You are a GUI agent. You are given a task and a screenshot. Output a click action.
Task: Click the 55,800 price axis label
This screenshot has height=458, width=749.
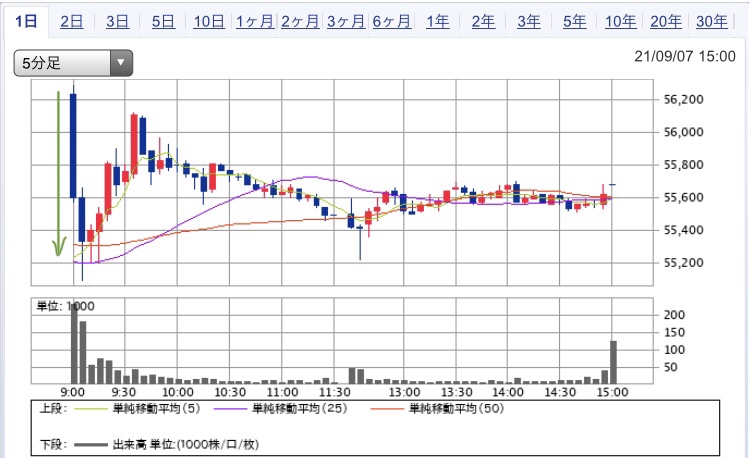(684, 165)
